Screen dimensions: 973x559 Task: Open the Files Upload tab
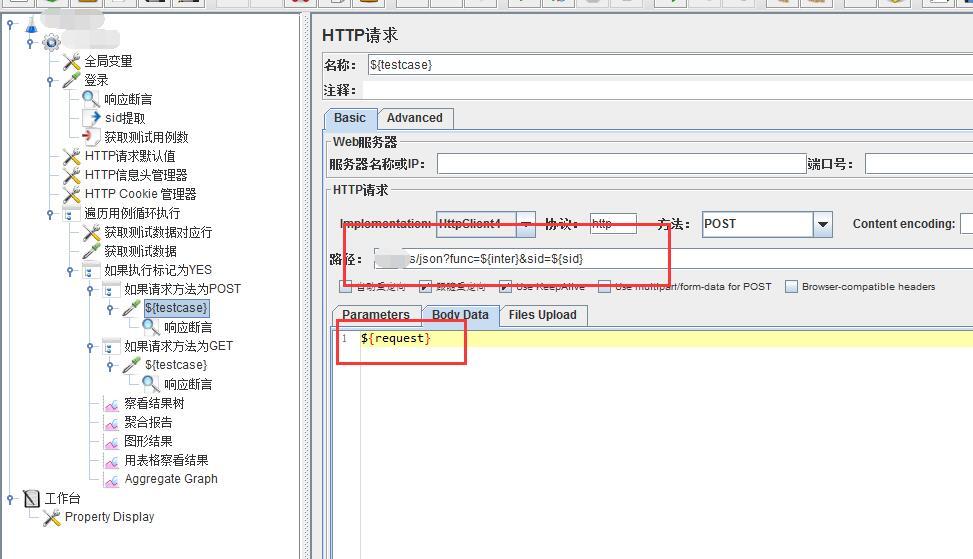(x=542, y=315)
